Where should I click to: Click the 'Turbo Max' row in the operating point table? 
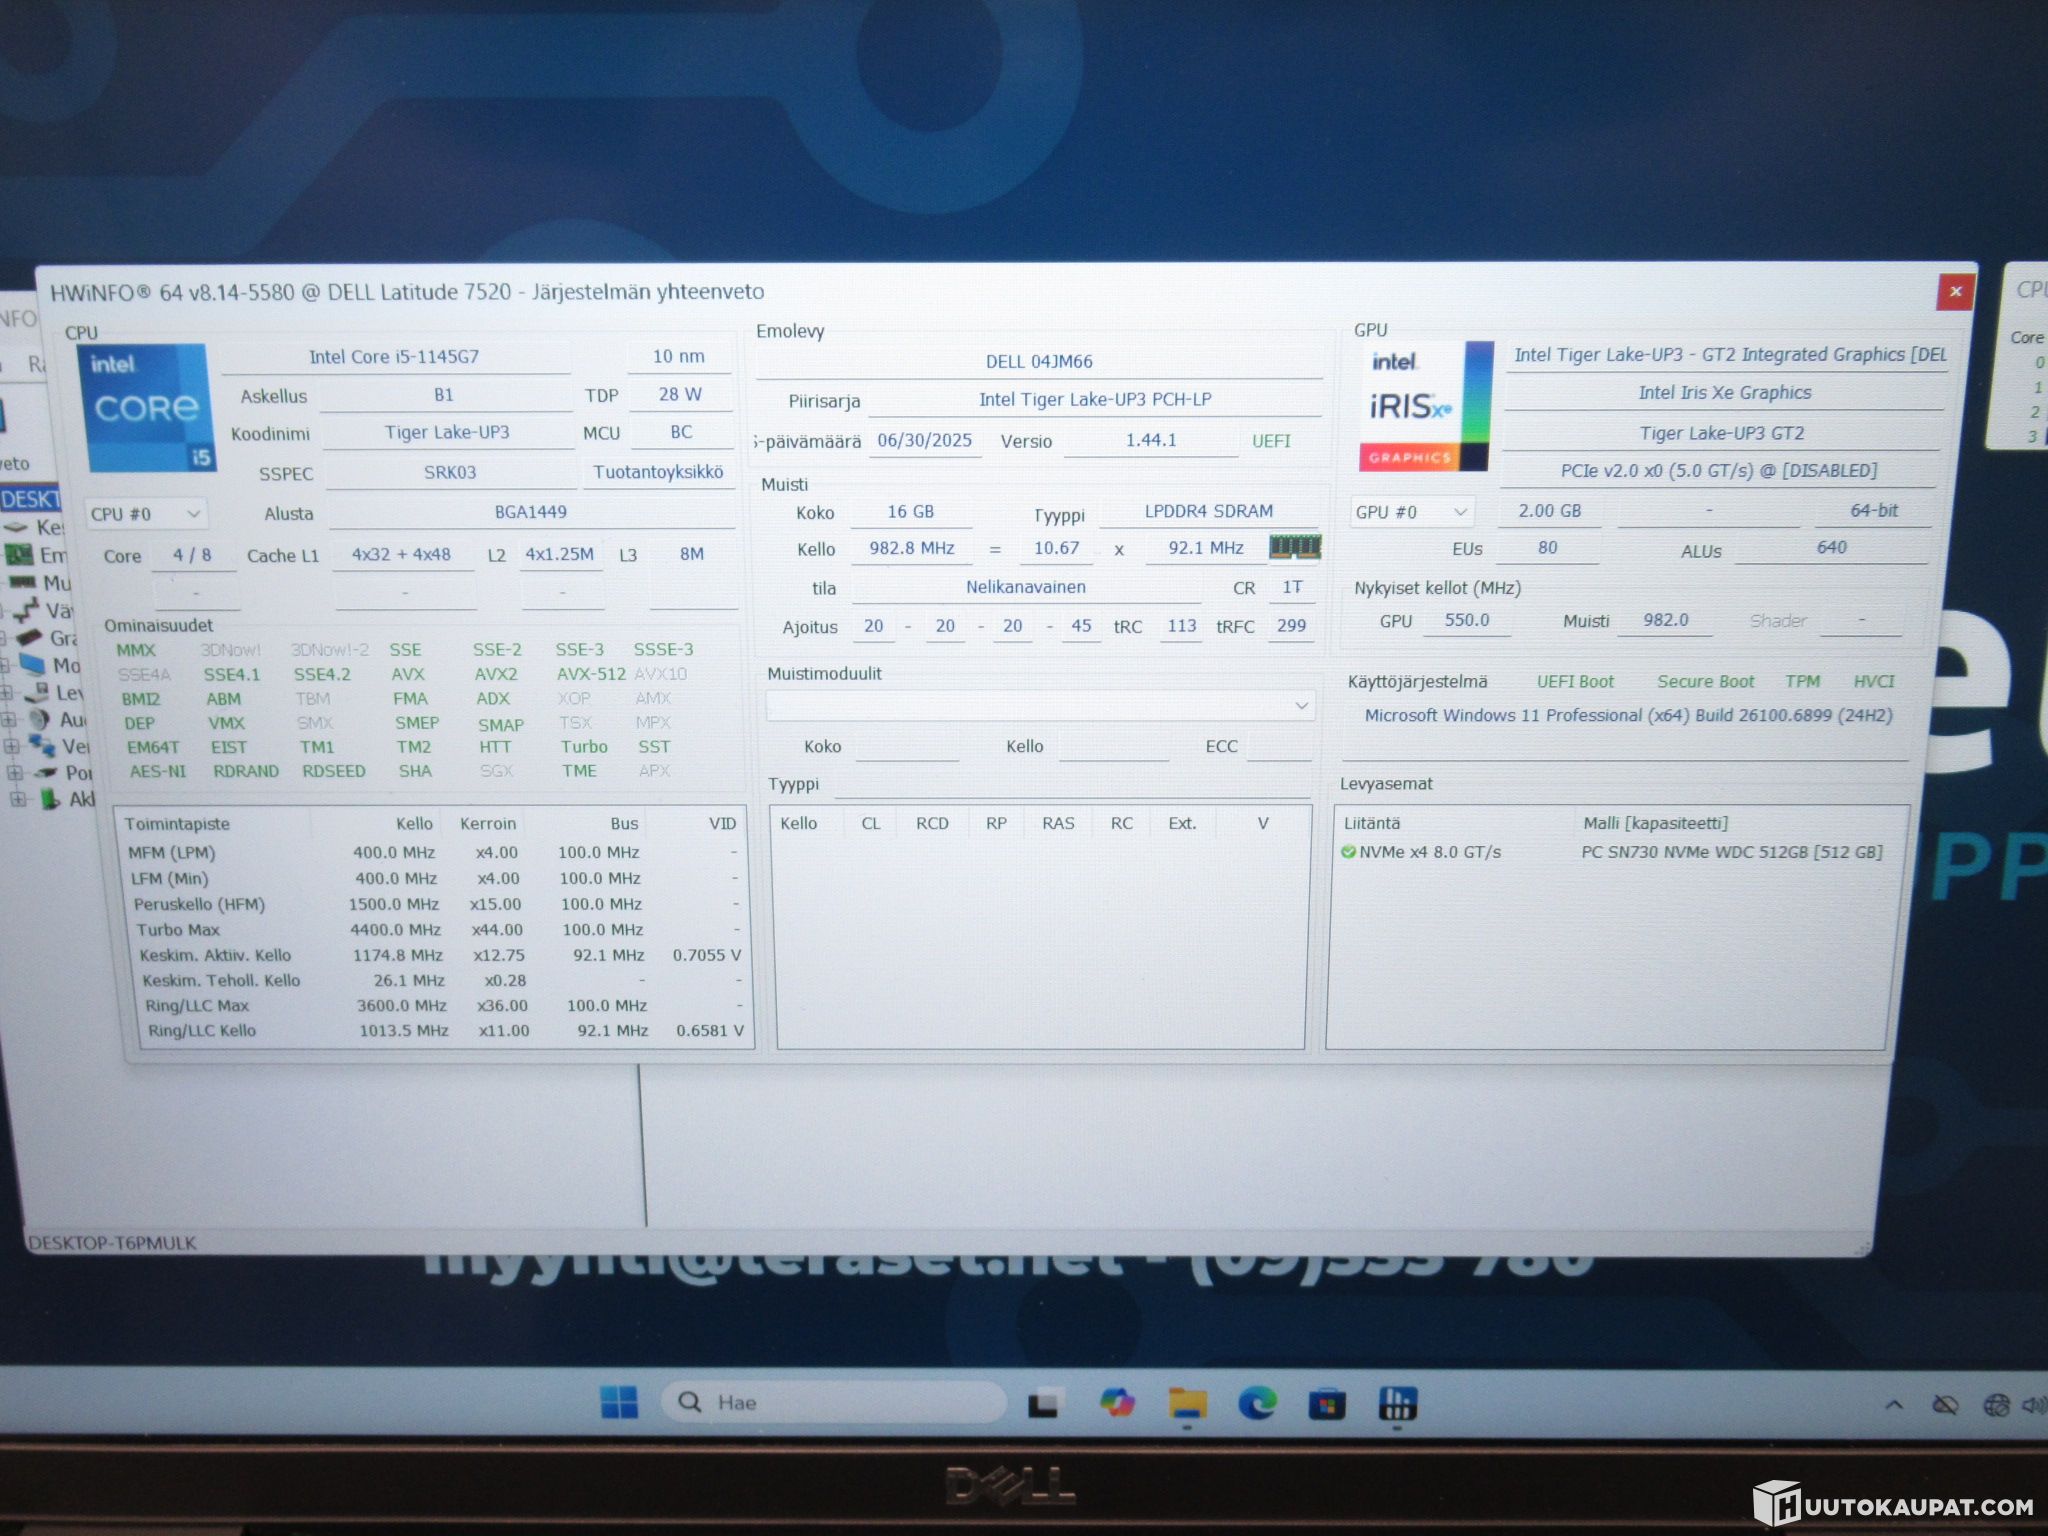(x=439, y=930)
